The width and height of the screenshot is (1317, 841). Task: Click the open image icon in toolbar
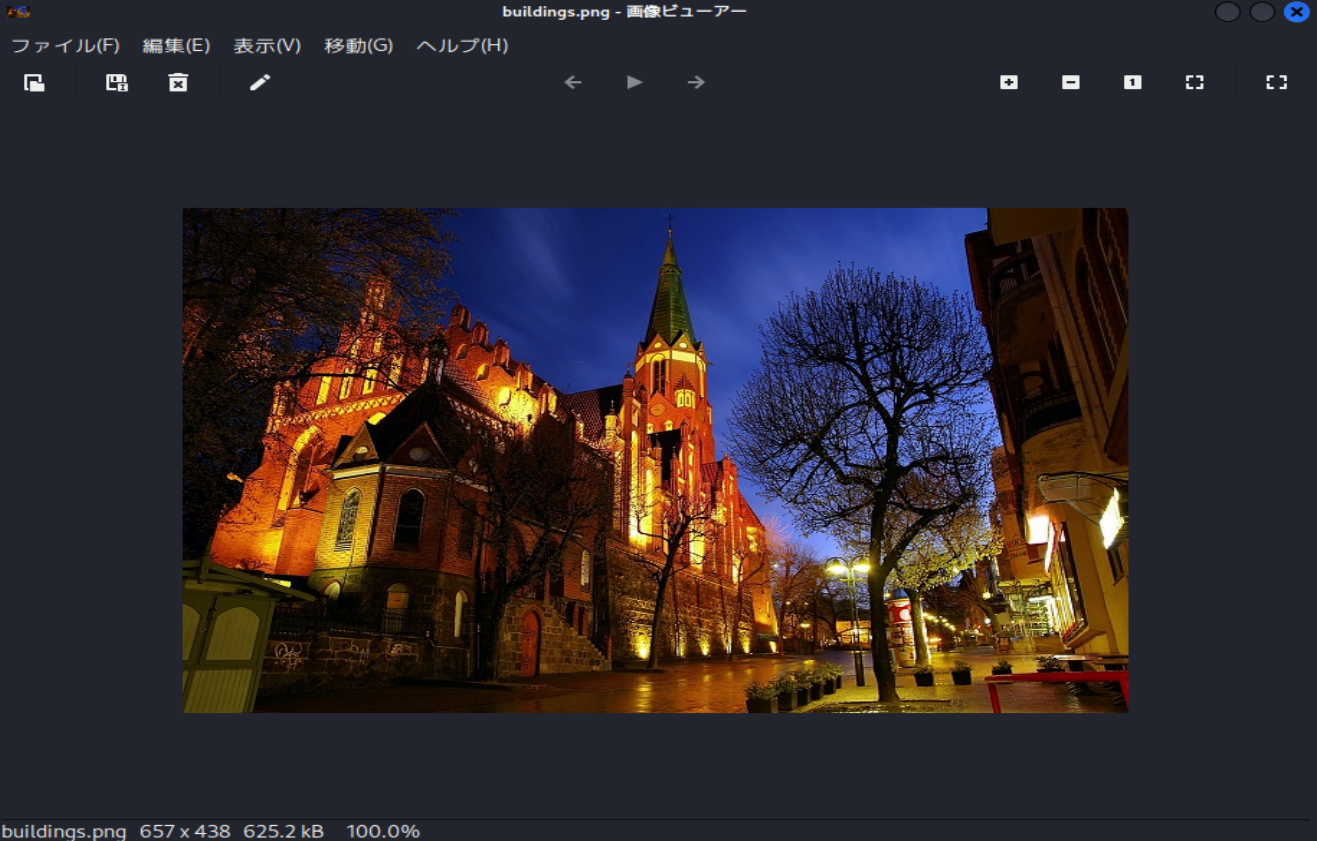(34, 83)
